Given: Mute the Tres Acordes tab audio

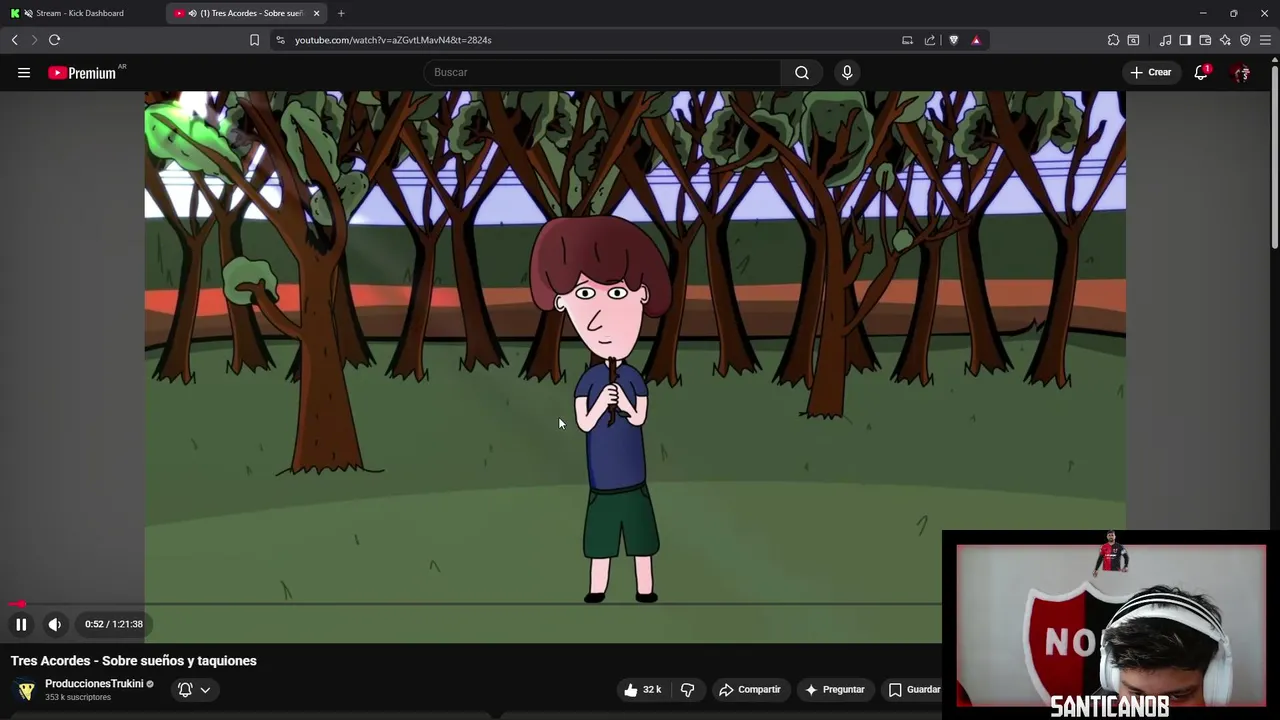Looking at the screenshot, I should 192,13.
